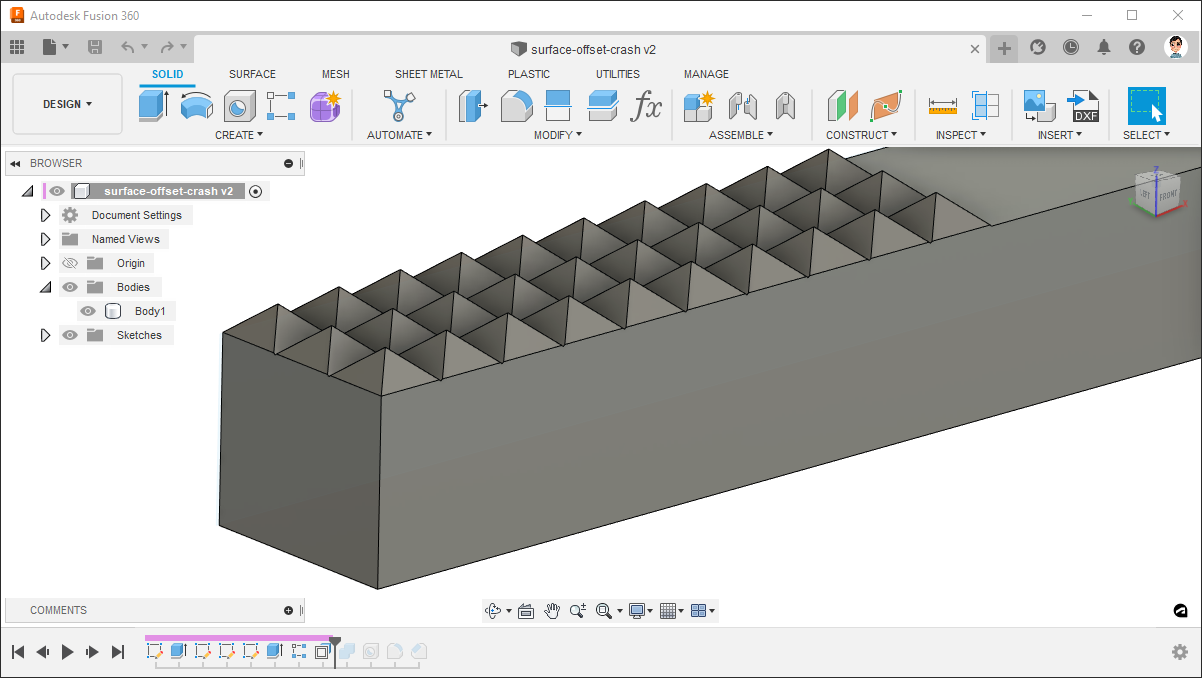Hide the Sketches folder

69,335
